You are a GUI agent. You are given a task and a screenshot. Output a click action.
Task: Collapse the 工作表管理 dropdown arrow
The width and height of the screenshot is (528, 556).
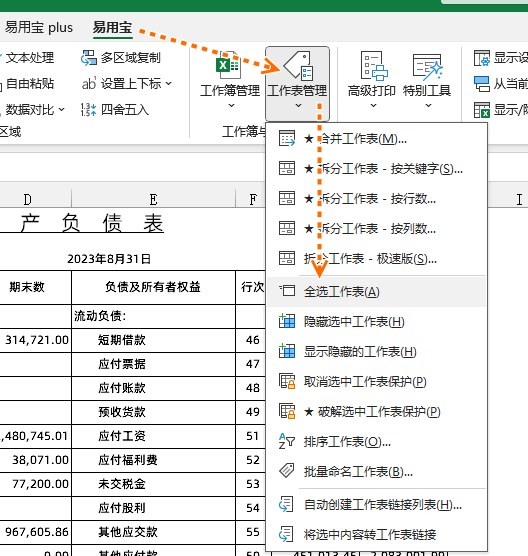click(x=299, y=105)
